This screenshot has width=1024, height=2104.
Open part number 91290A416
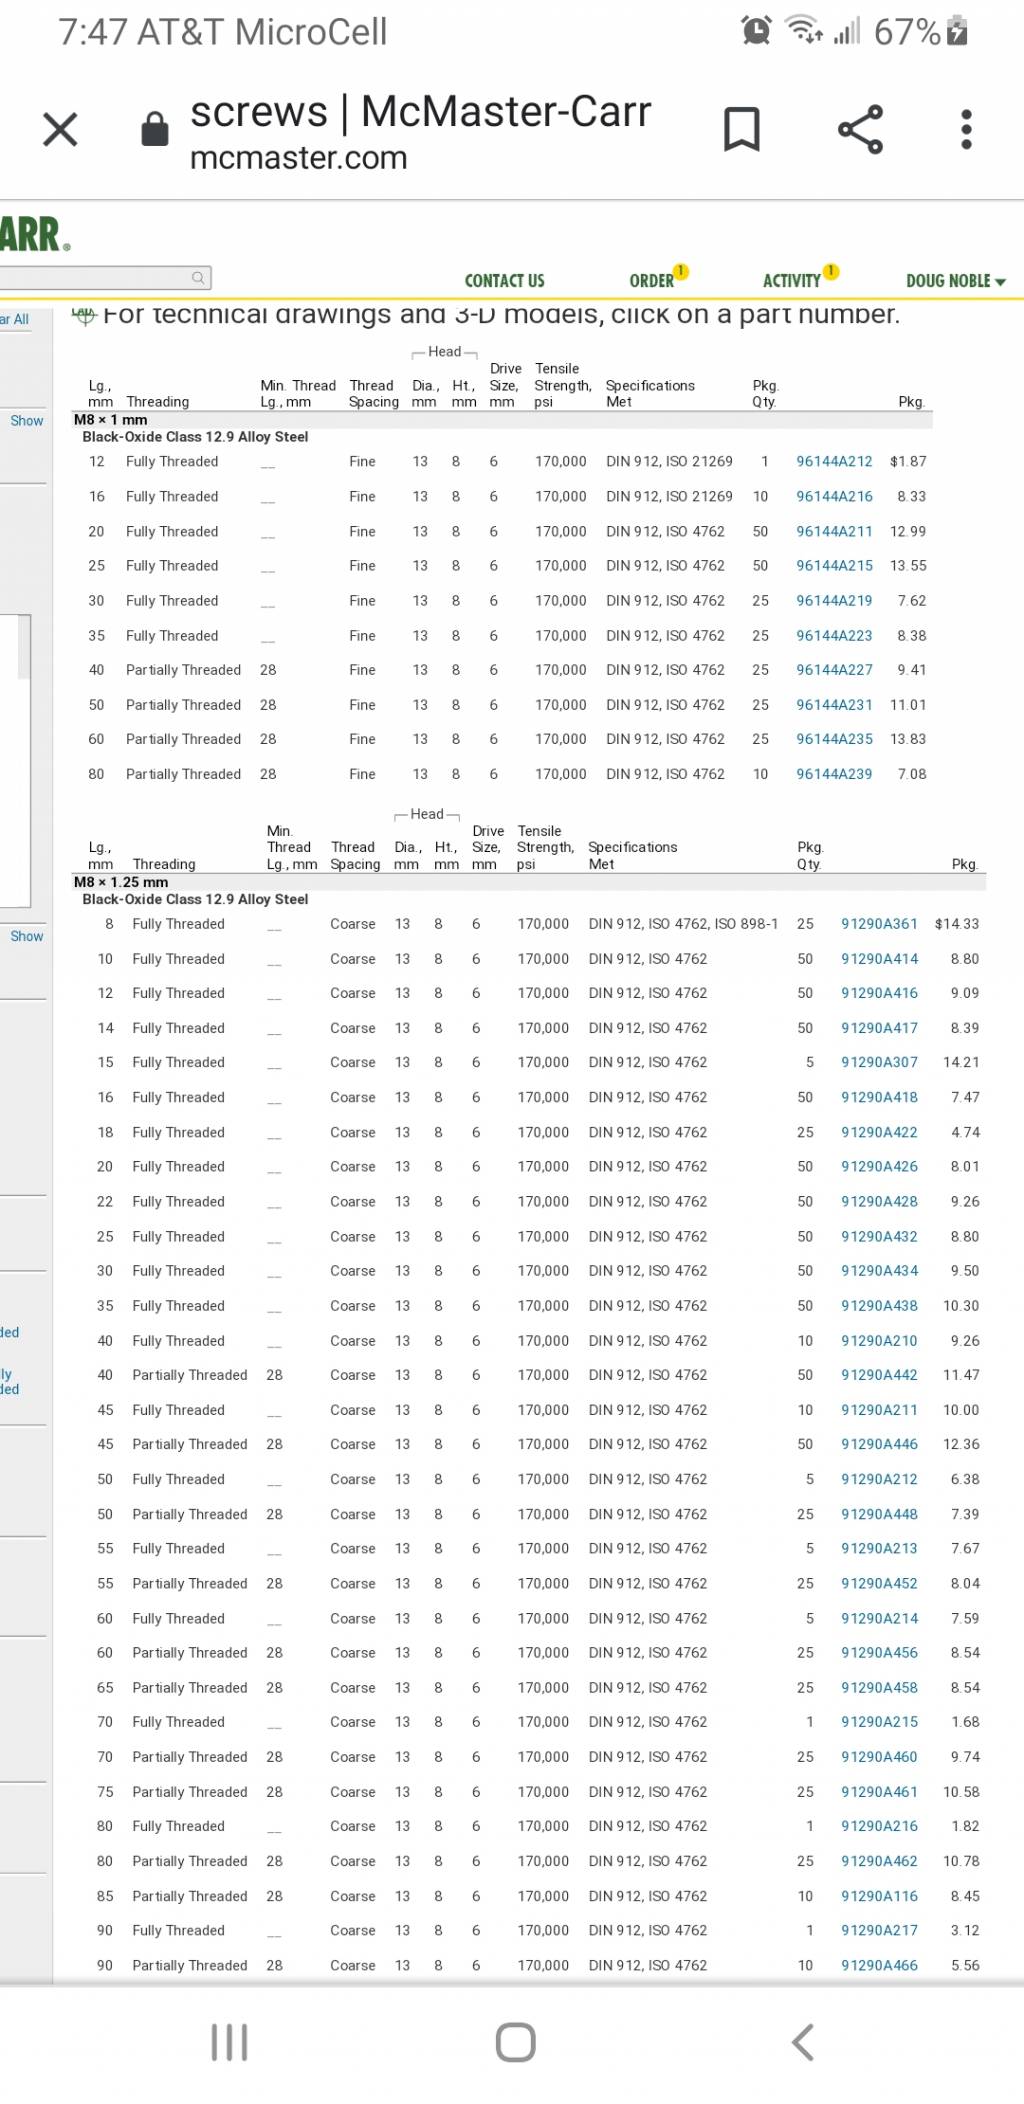[x=879, y=992]
